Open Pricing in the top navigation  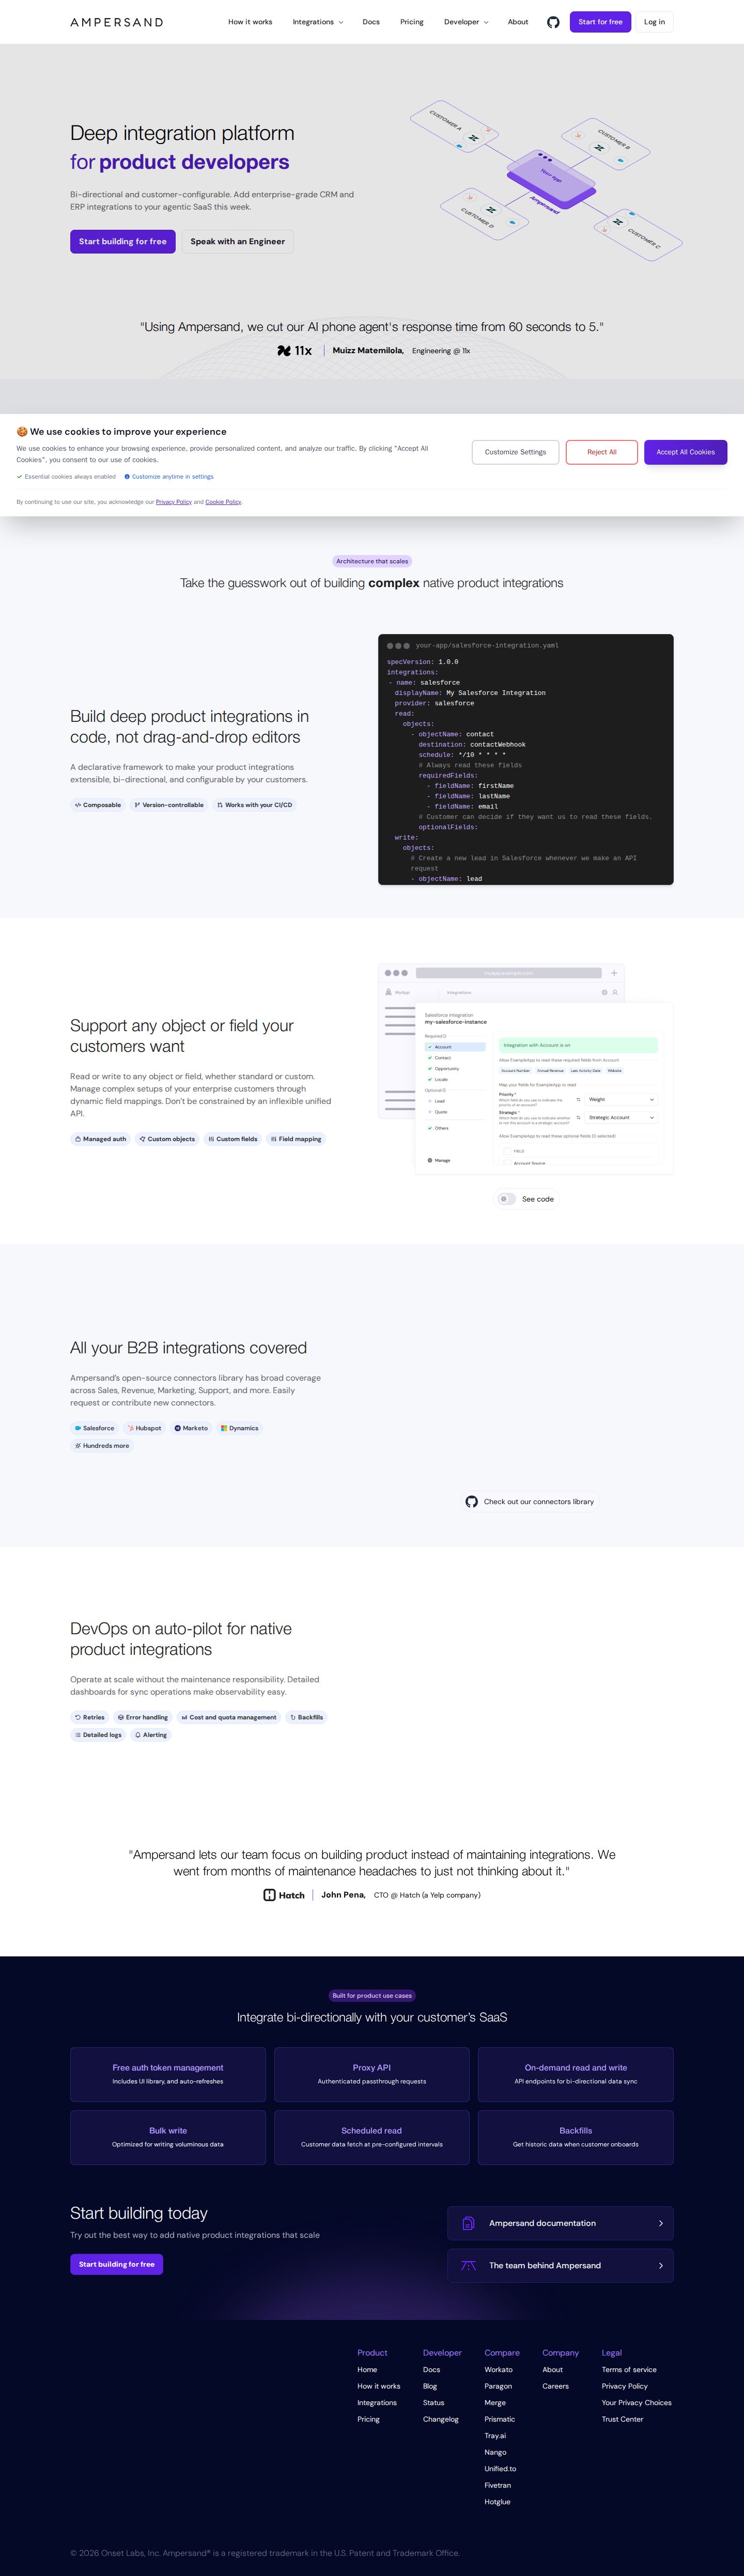(412, 22)
